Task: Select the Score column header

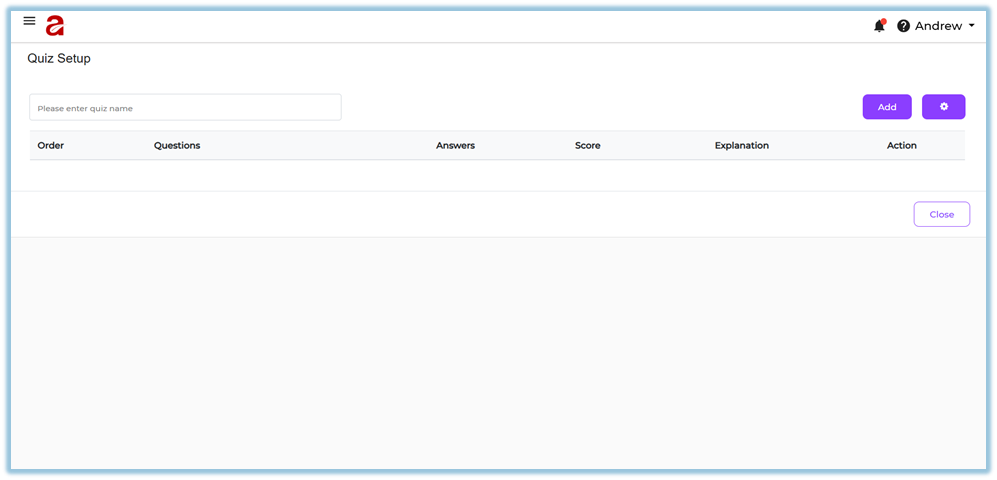Action: tap(587, 146)
